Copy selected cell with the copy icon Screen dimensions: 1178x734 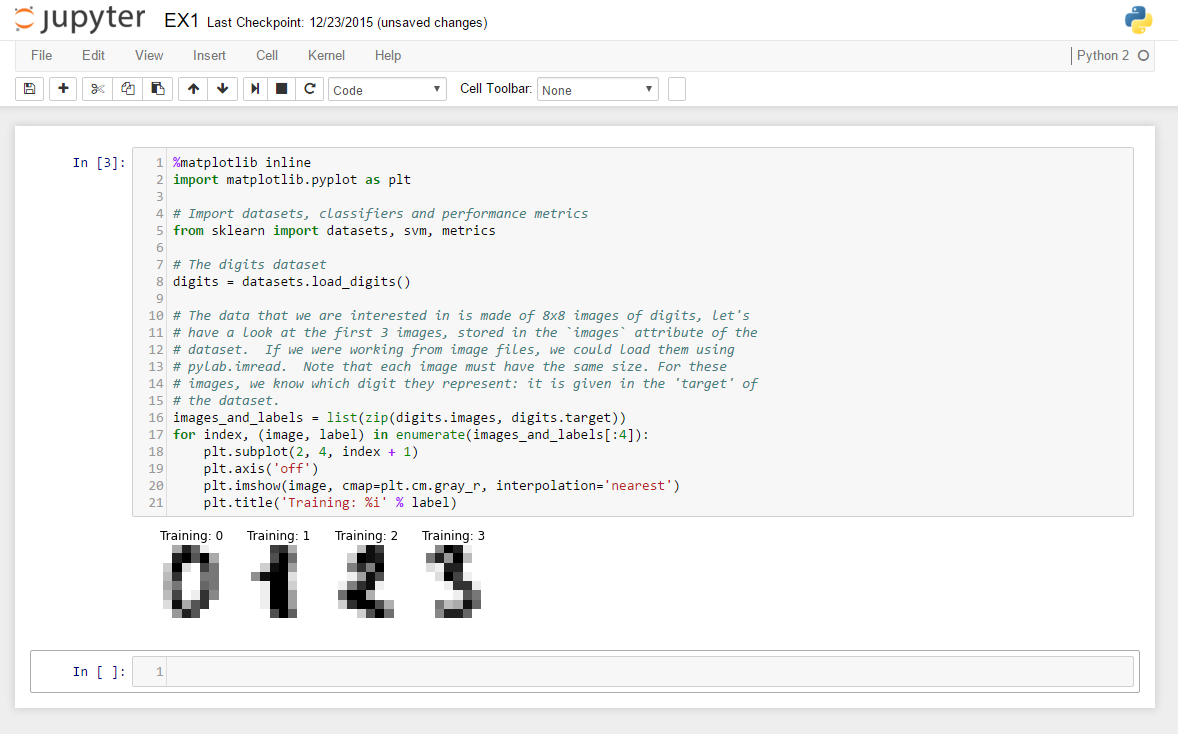point(127,89)
